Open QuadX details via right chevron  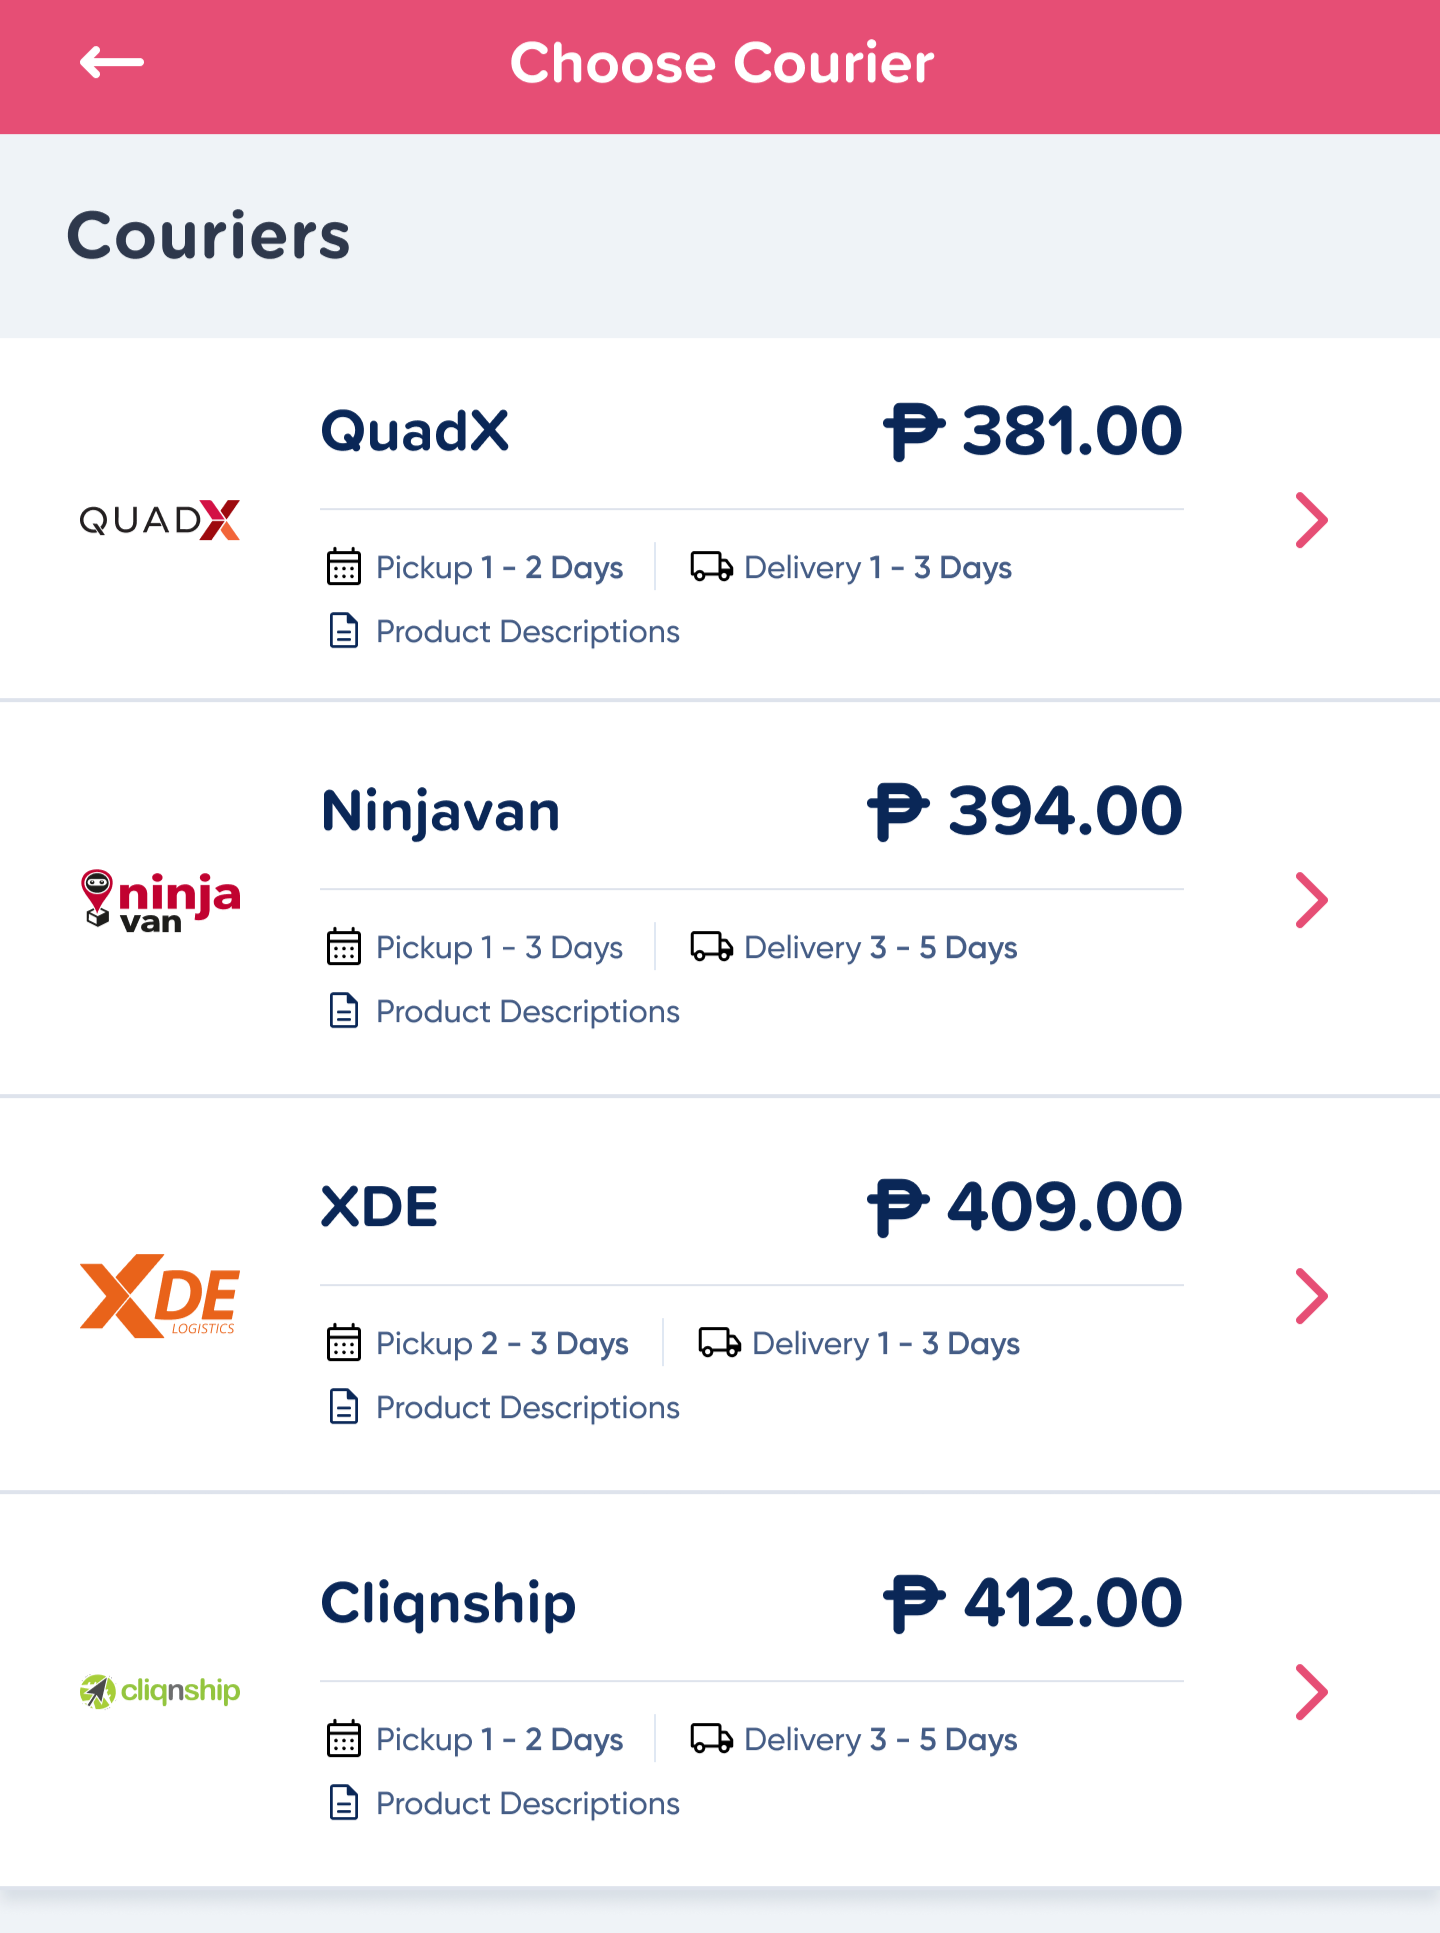pyautogui.click(x=1311, y=520)
